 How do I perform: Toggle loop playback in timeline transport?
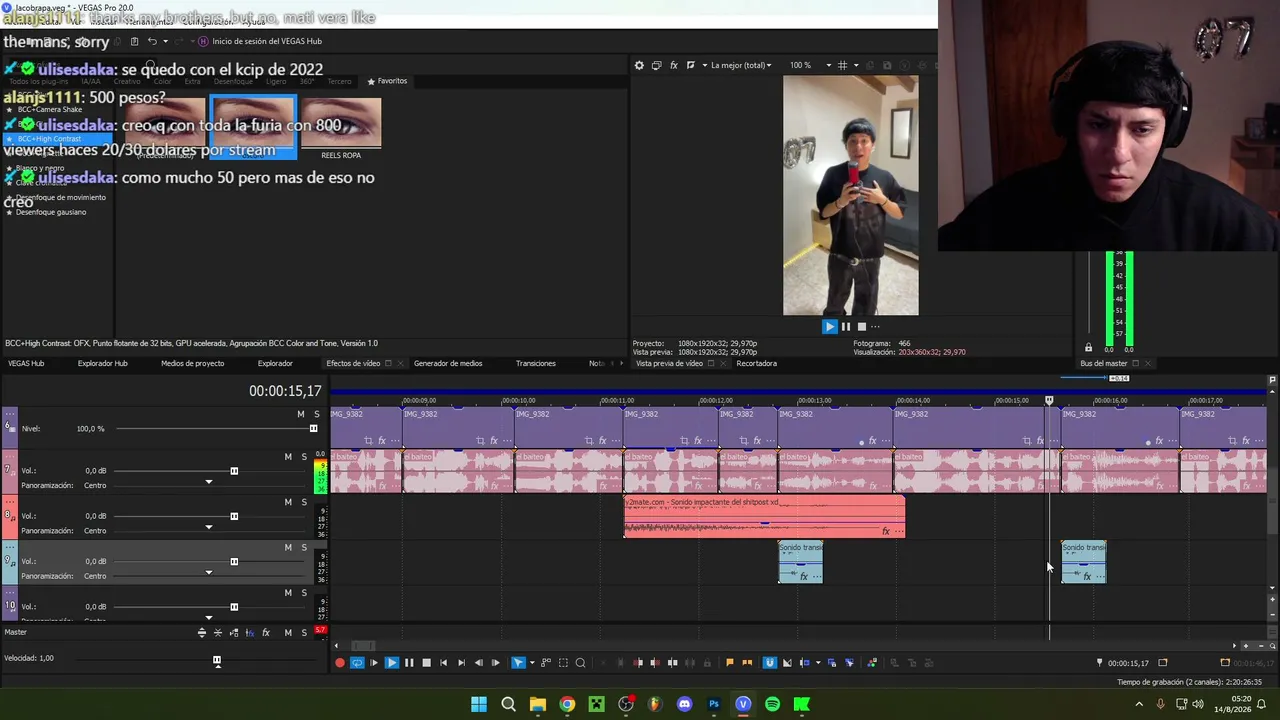357,662
